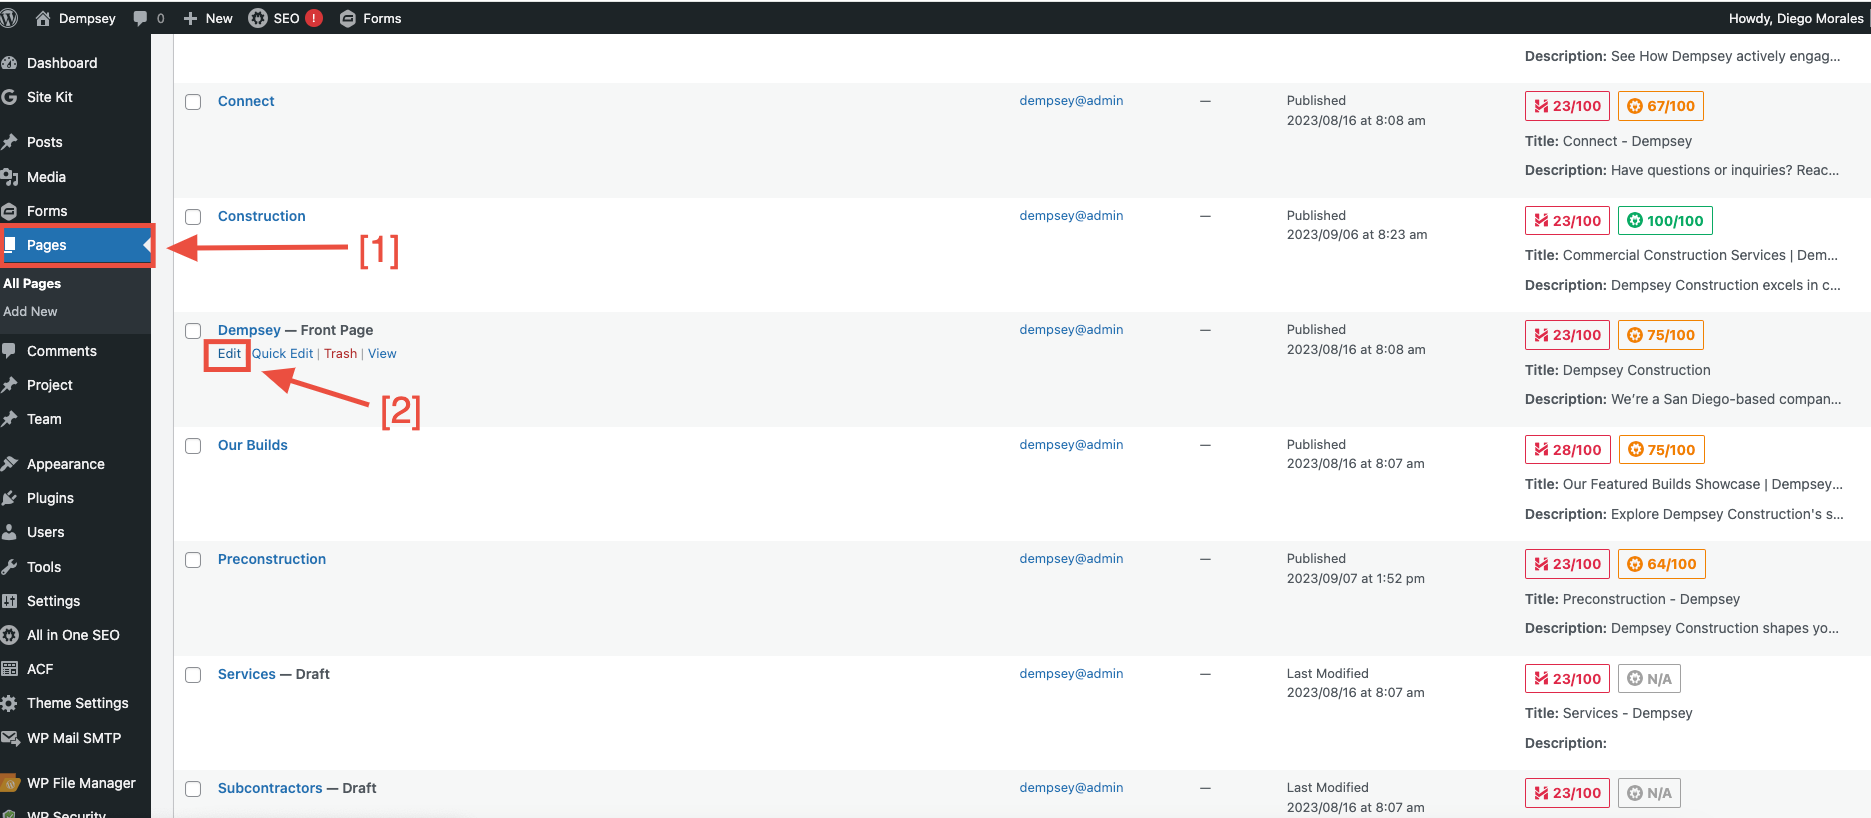Click 'Title: Dempsey Construction' SEO text
The width and height of the screenshot is (1871, 818).
pos(1618,370)
